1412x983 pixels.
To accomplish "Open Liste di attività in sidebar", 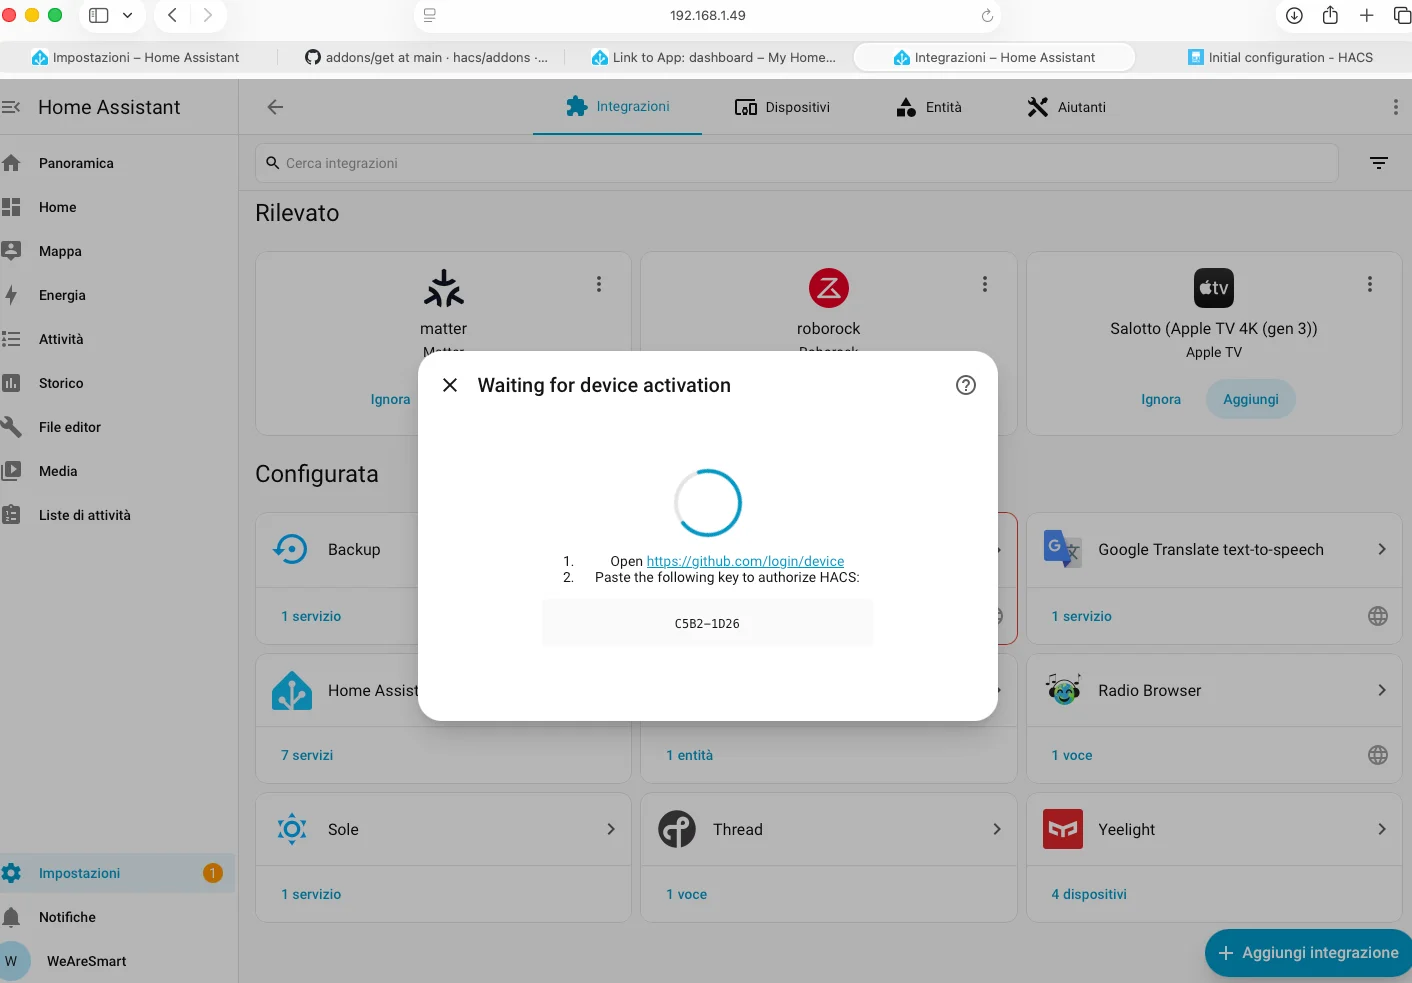I will point(117,515).
